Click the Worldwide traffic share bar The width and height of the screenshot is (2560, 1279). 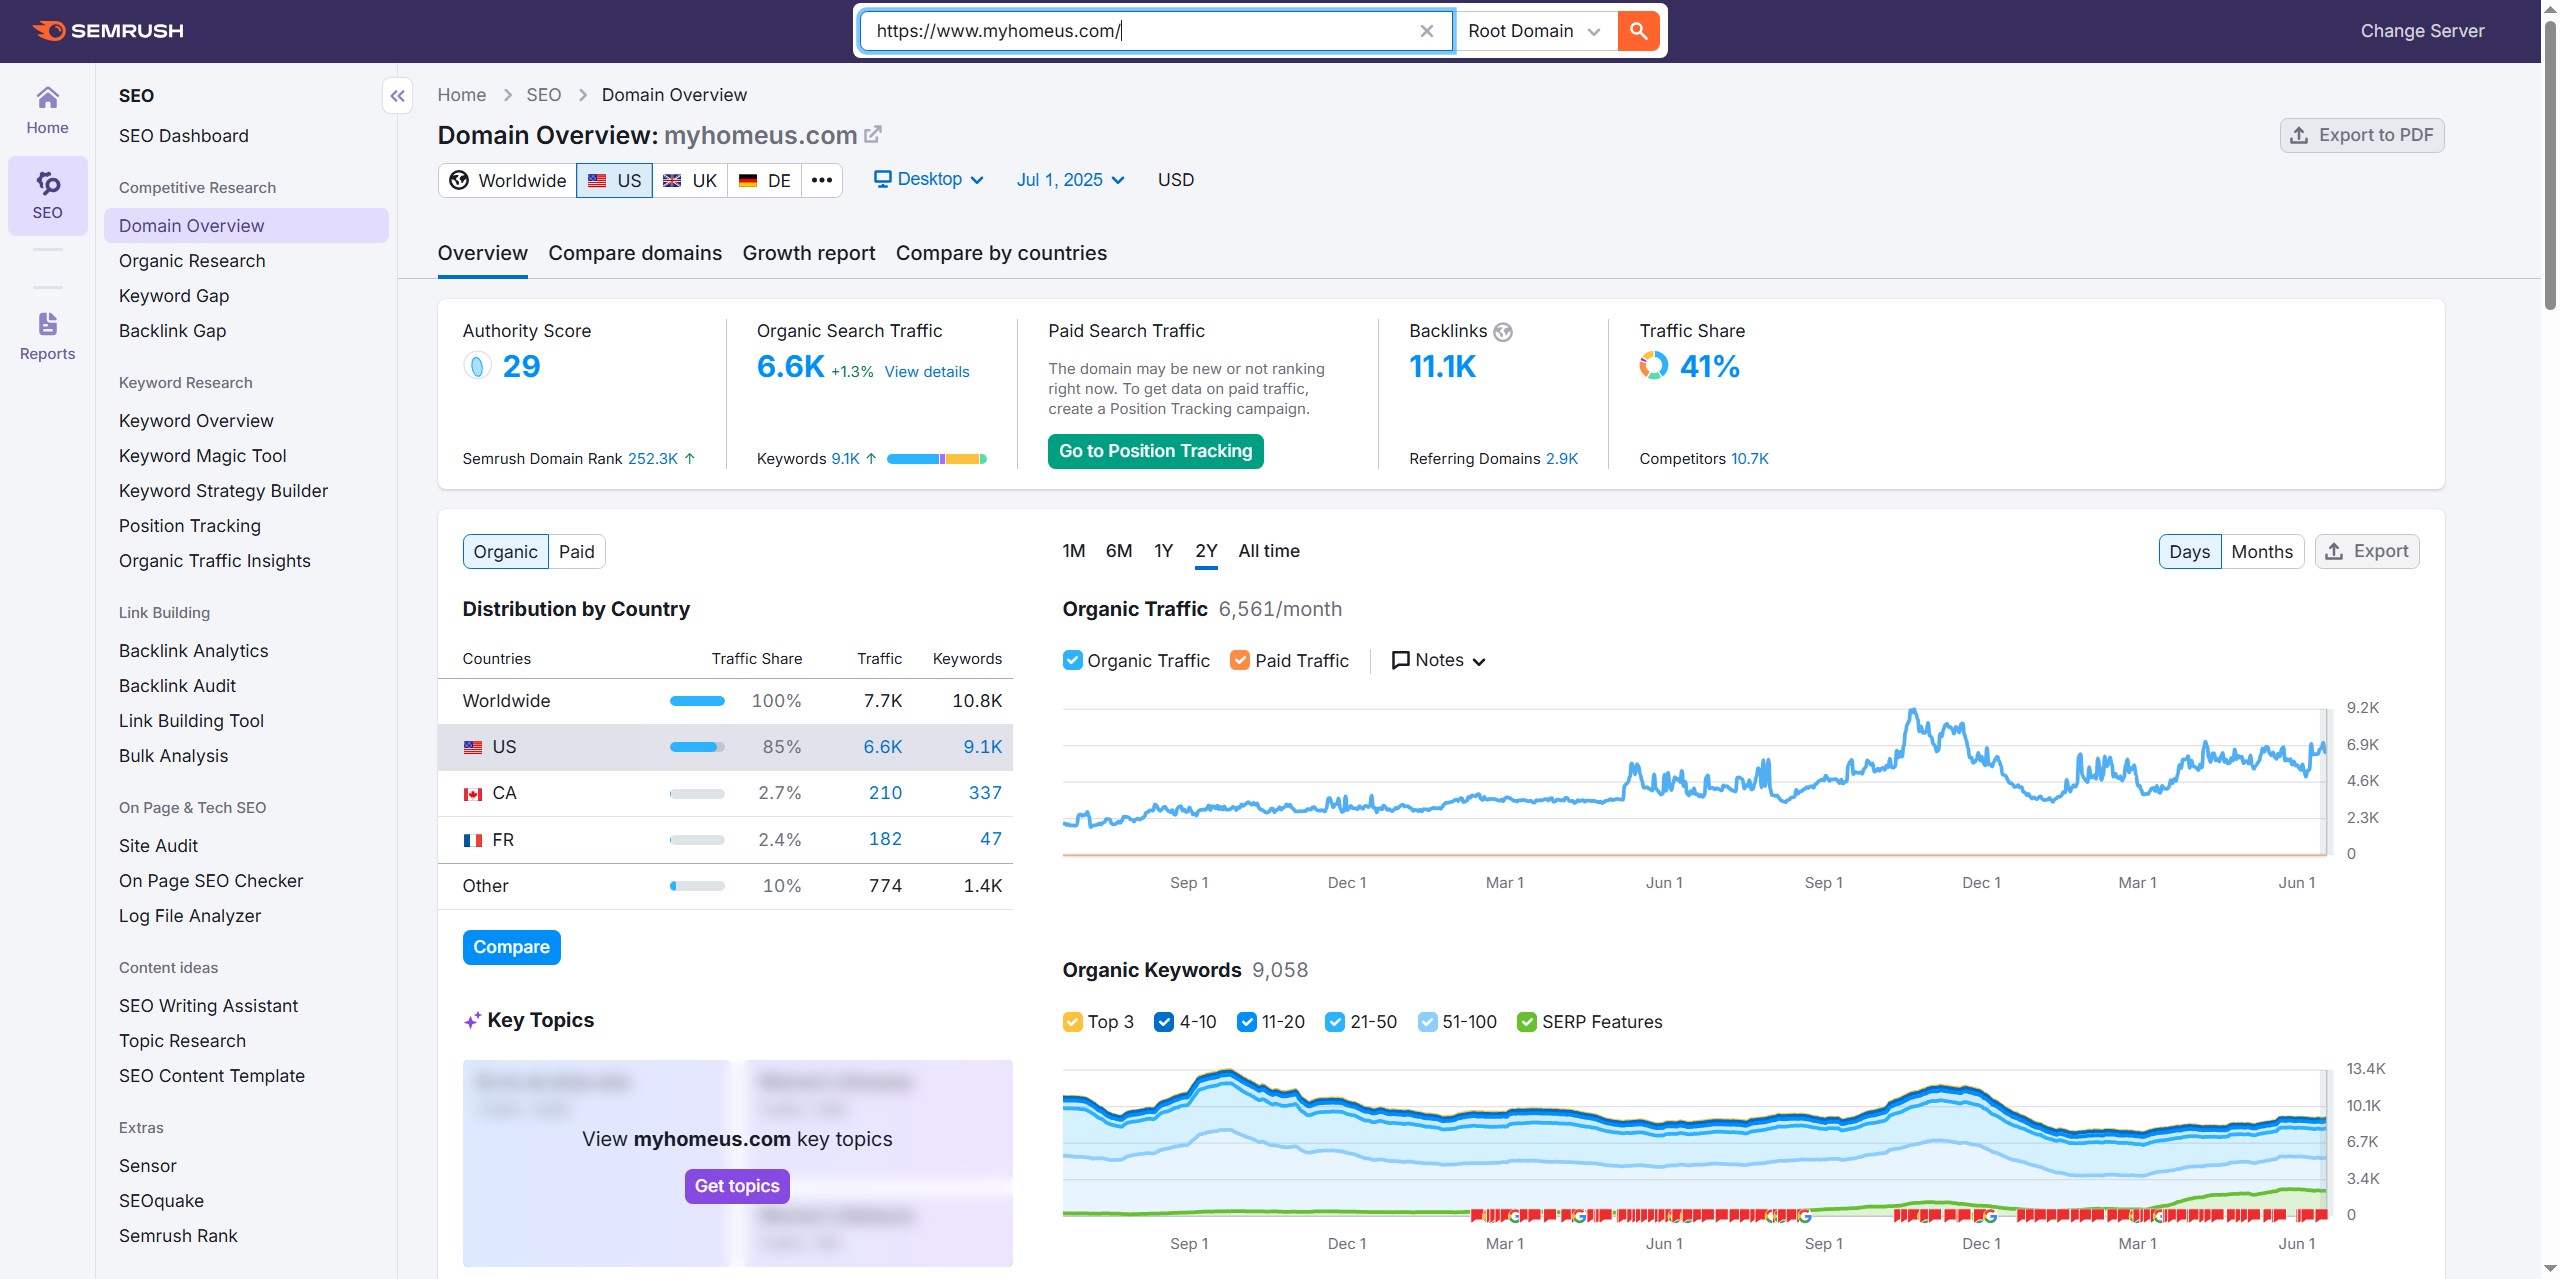tap(697, 701)
